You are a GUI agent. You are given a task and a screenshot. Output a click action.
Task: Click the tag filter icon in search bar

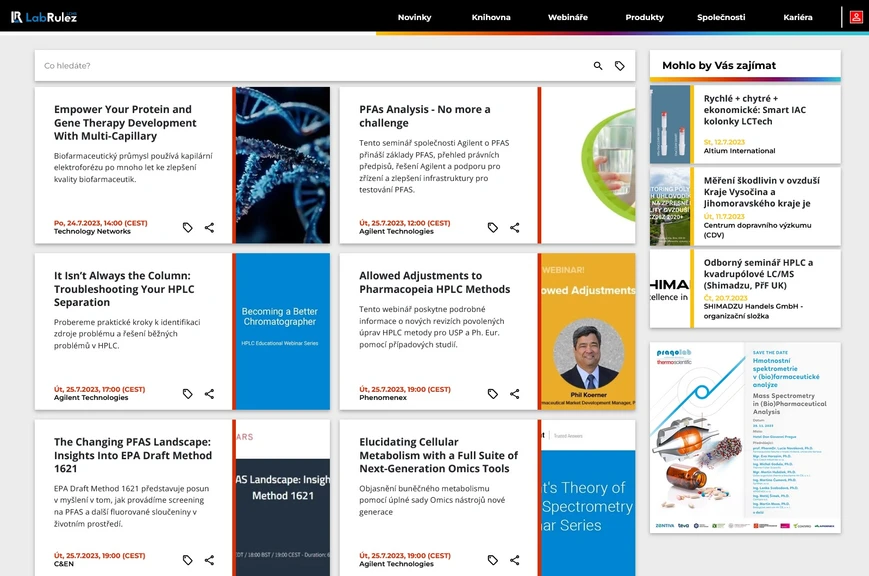click(620, 66)
